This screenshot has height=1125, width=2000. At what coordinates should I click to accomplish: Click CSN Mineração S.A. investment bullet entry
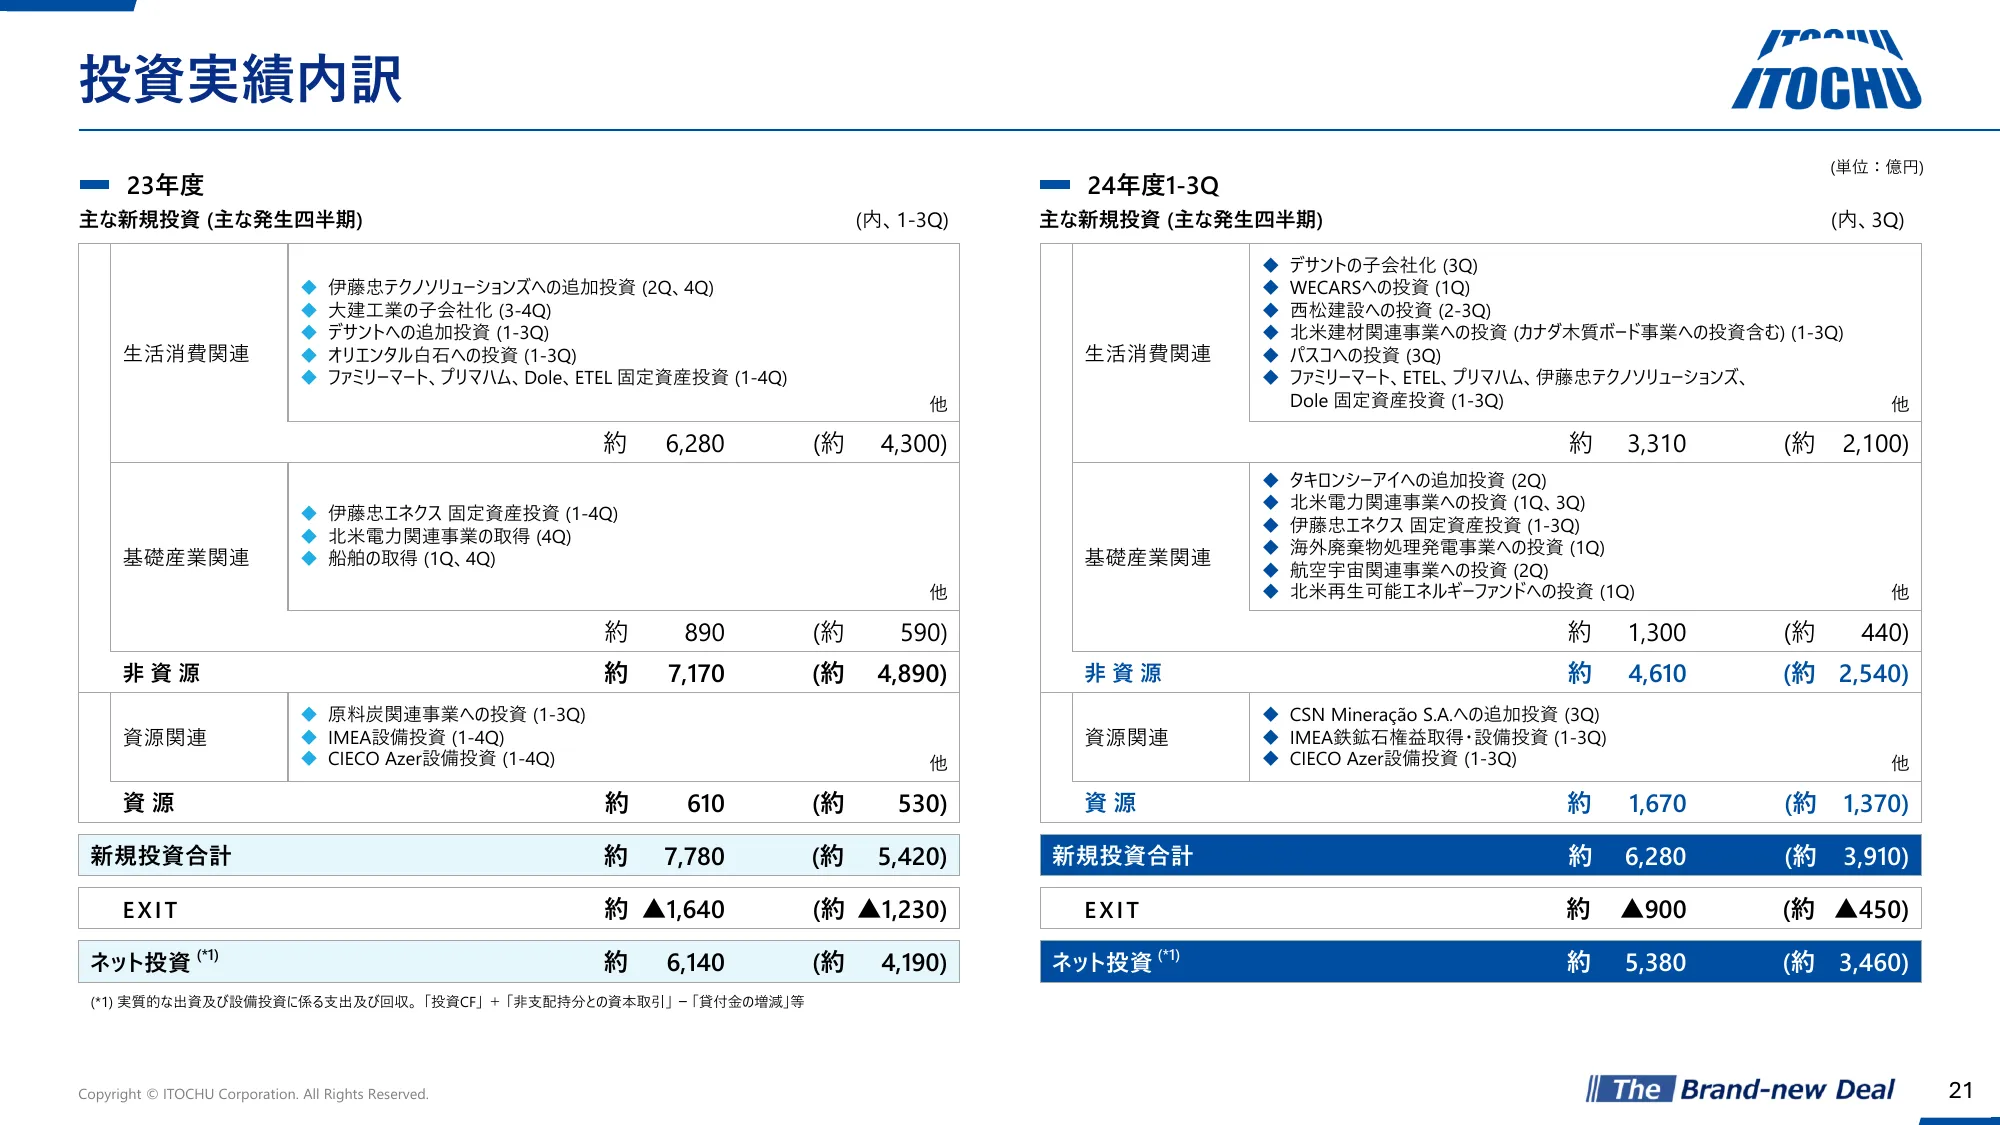pos(1443,714)
